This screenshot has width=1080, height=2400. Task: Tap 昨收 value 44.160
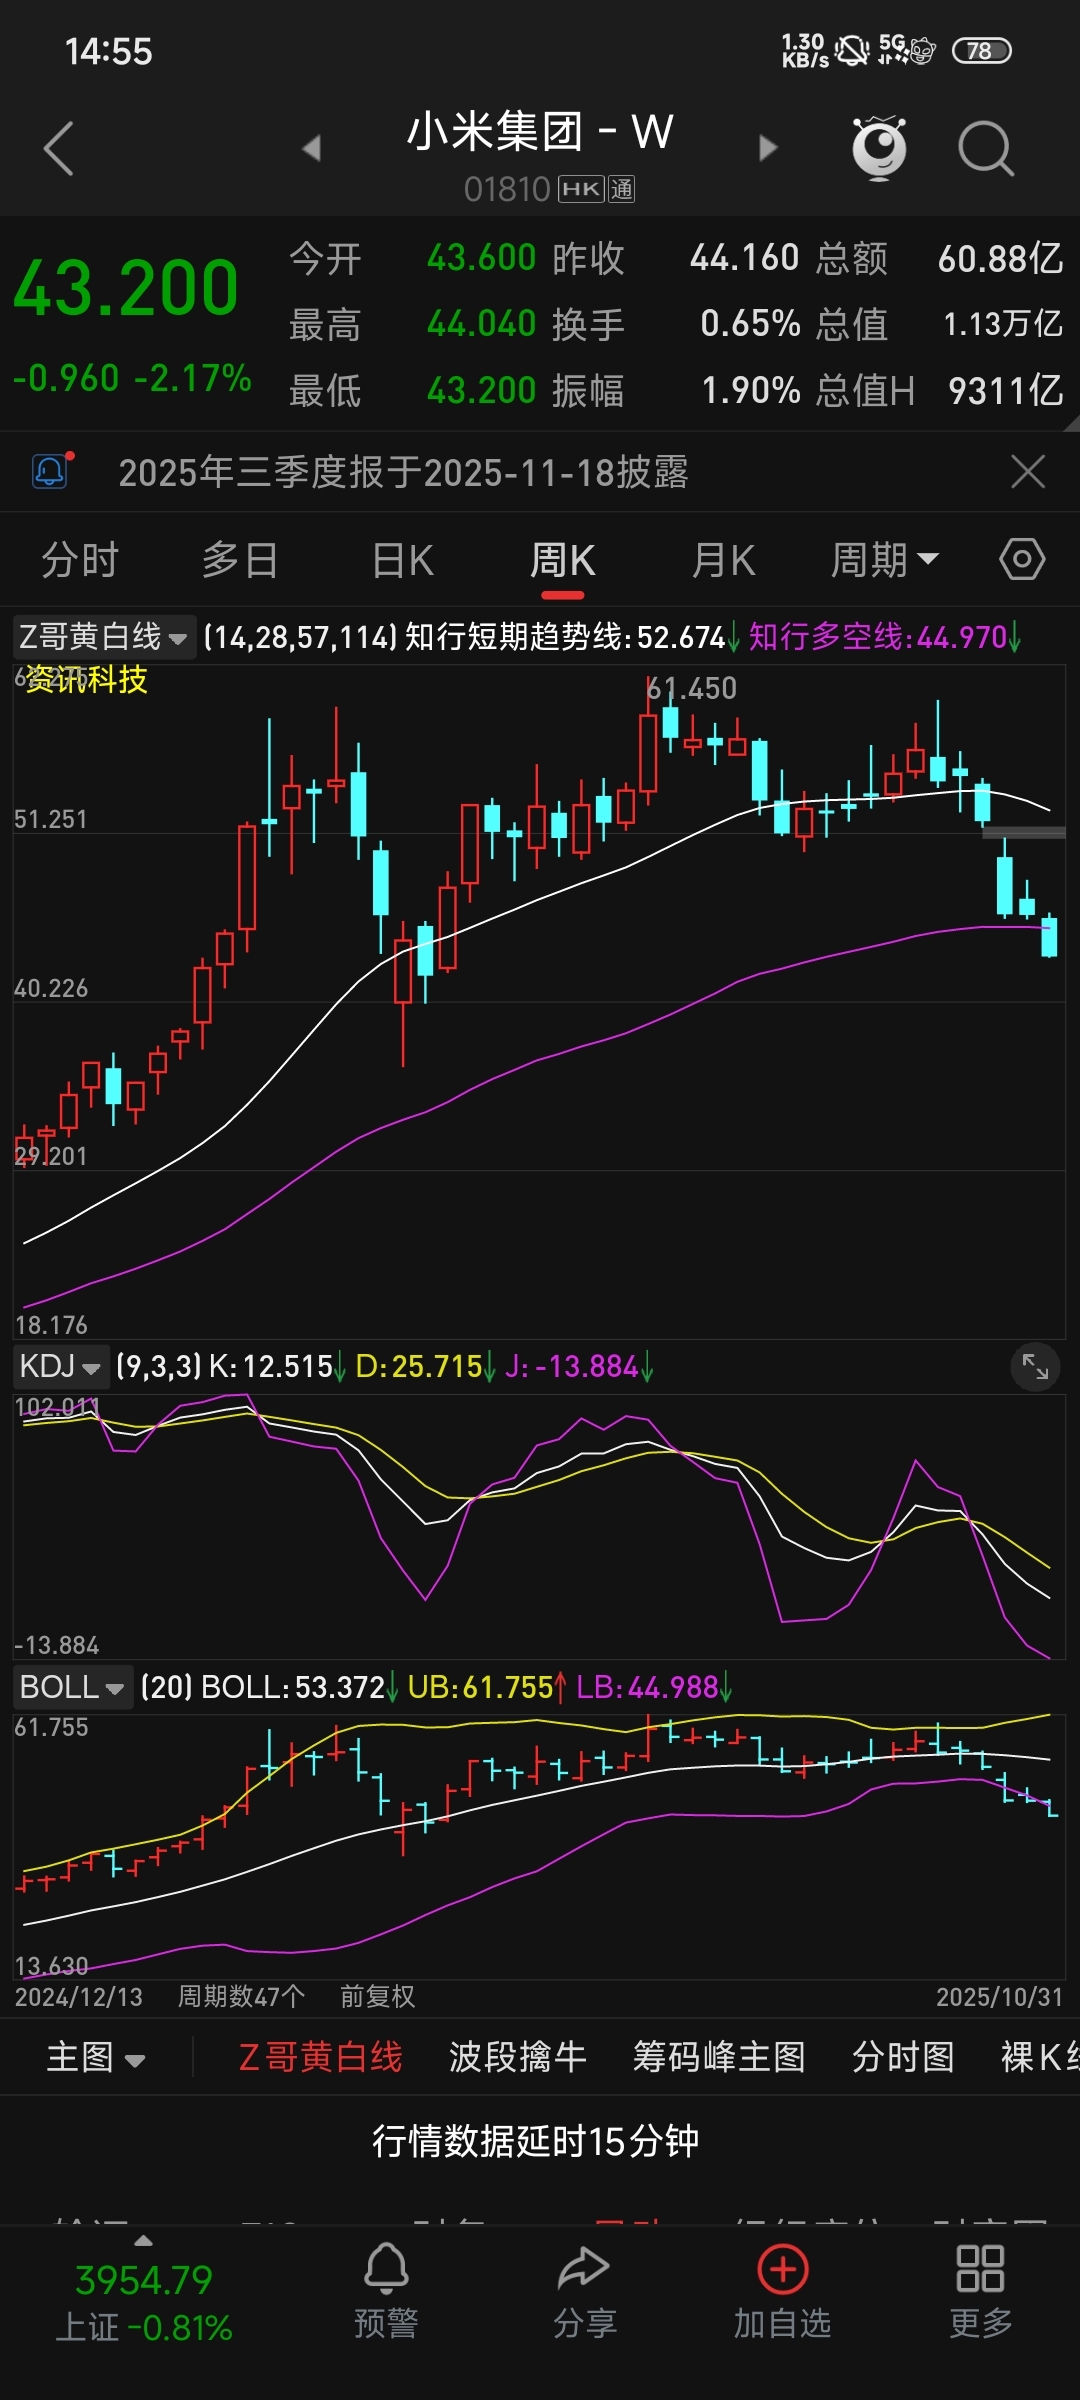coord(745,258)
